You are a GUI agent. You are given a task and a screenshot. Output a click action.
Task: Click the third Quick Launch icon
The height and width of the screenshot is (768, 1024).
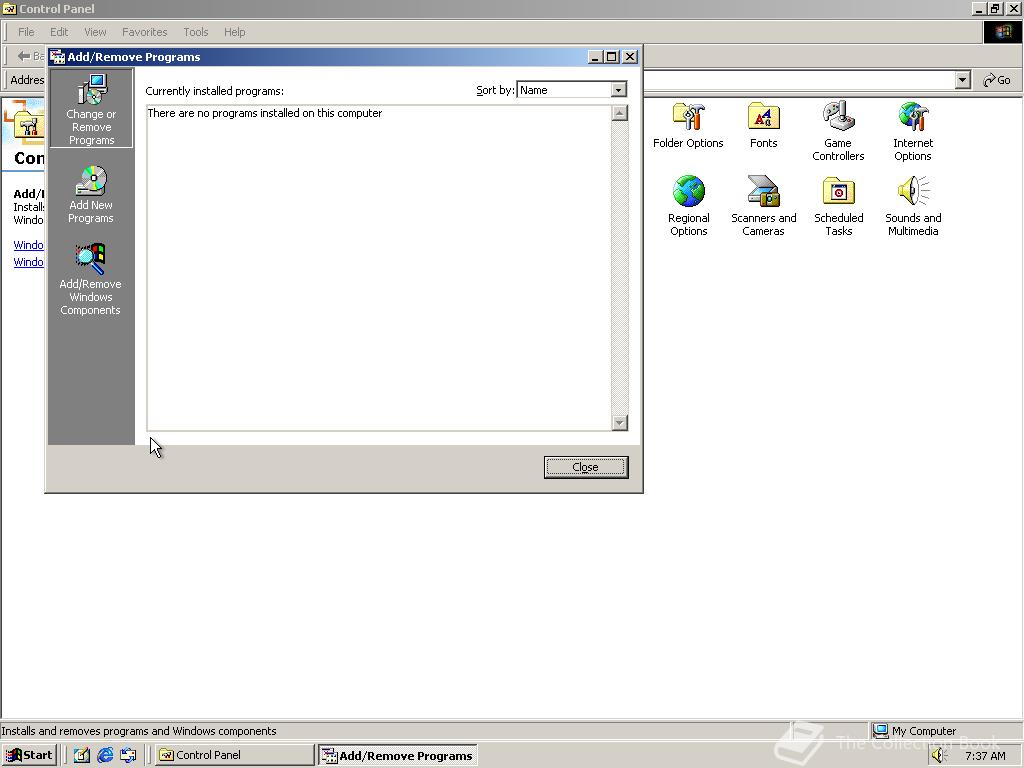point(128,755)
